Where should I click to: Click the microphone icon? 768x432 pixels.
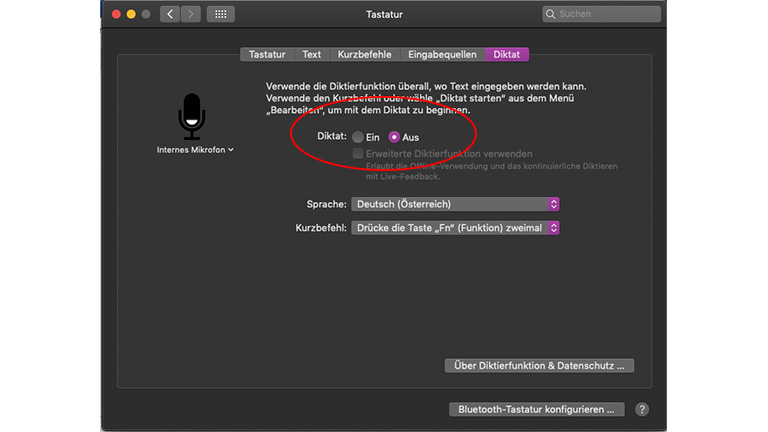click(192, 116)
